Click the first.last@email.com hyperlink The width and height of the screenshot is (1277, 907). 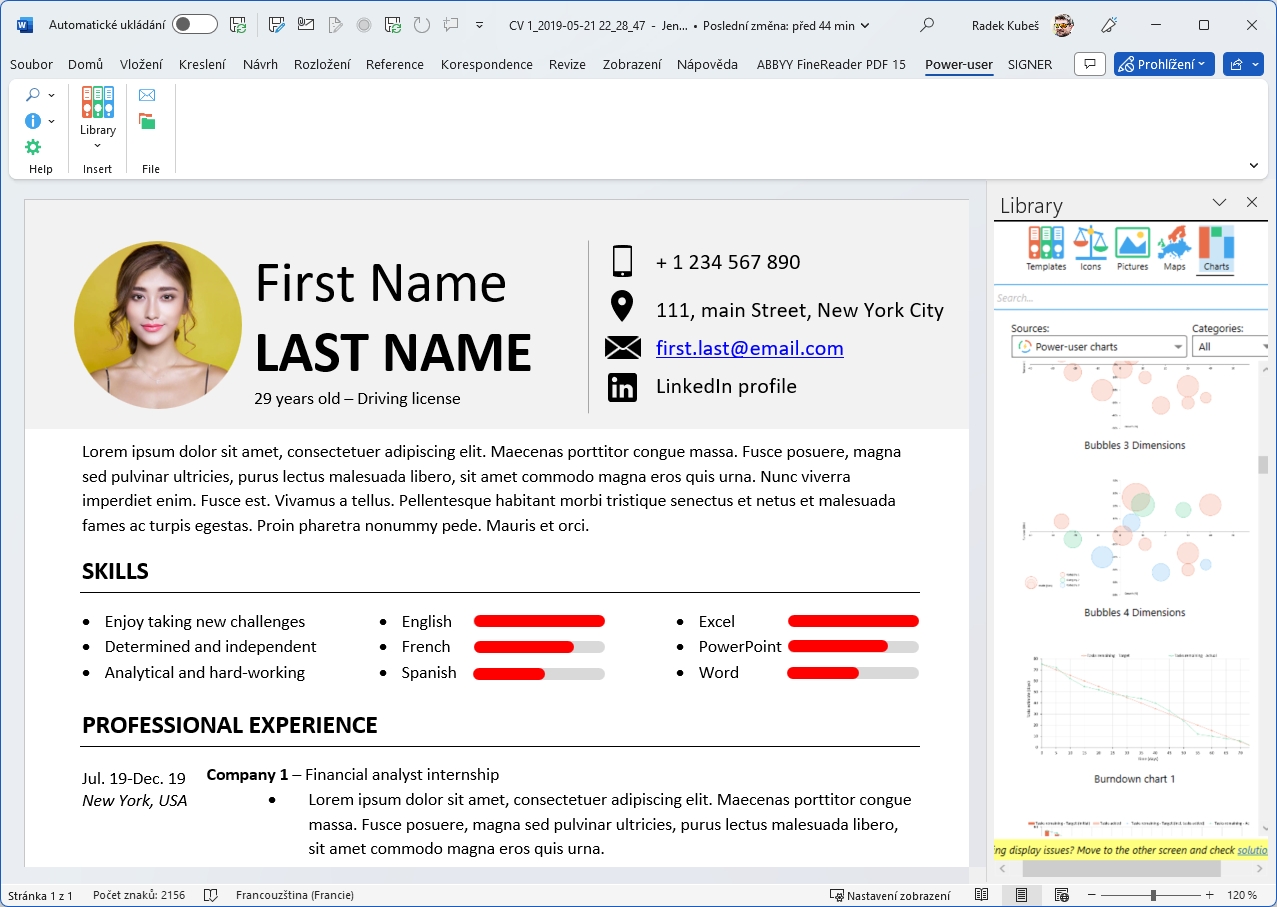749,348
